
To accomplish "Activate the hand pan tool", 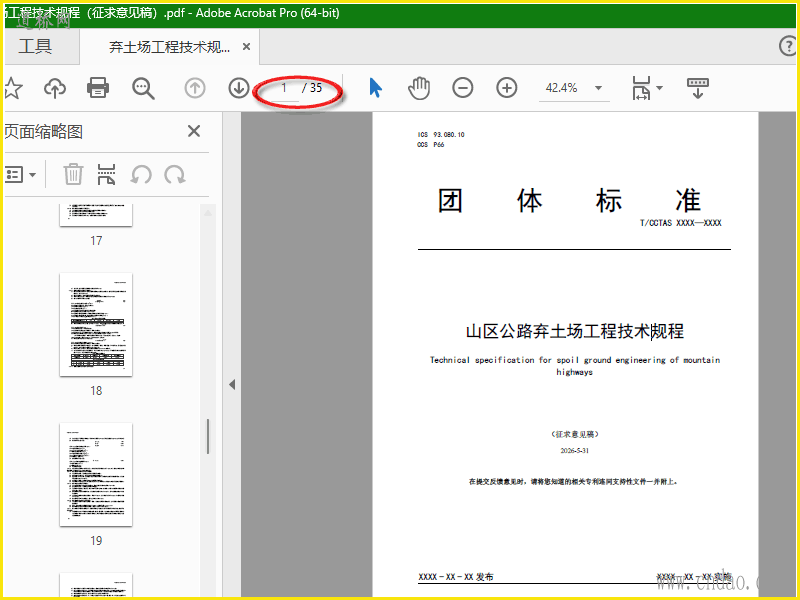I will click(x=419, y=88).
